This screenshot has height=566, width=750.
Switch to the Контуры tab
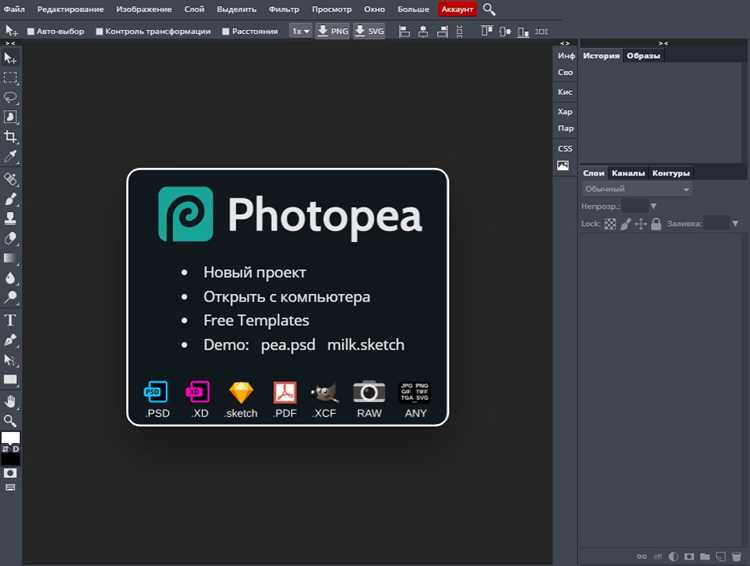pyautogui.click(x=671, y=173)
